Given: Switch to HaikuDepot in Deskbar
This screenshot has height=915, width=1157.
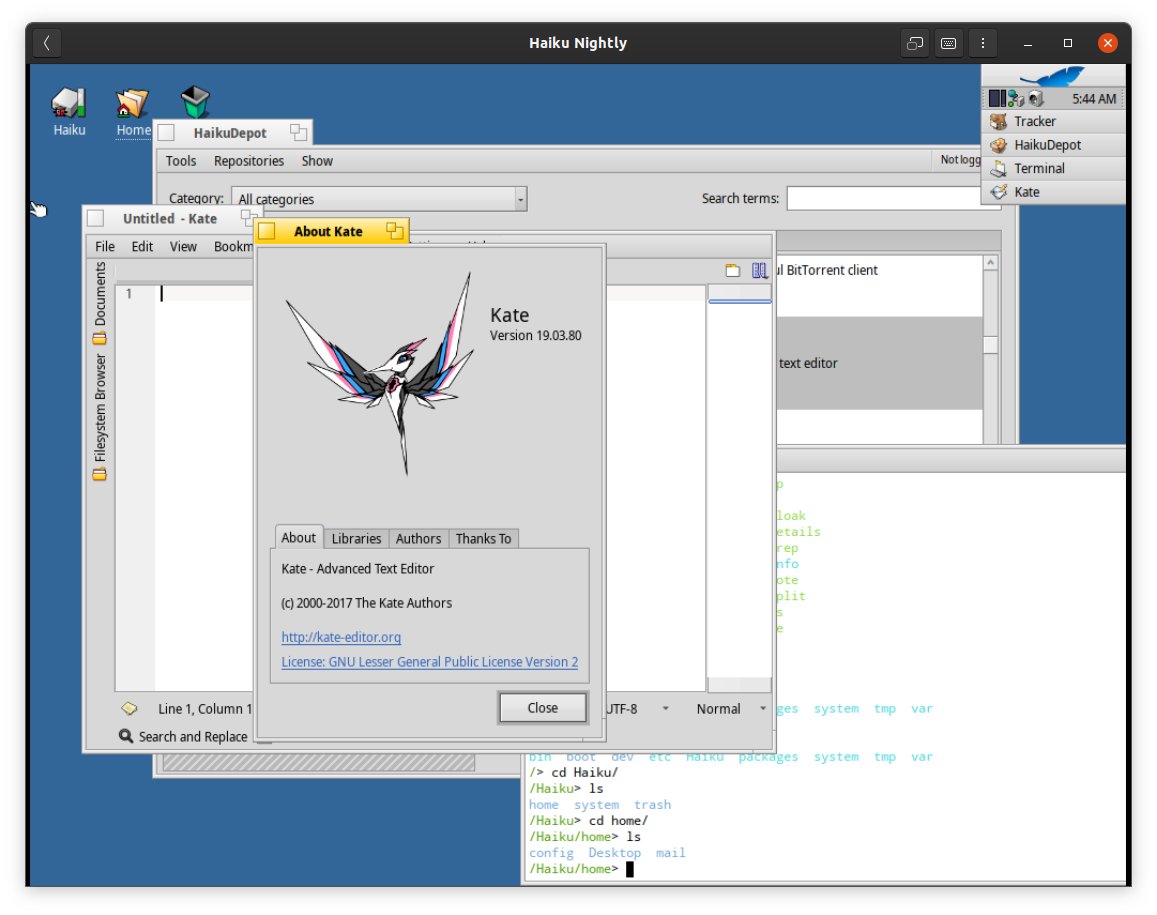Looking at the screenshot, I should coord(1053,145).
